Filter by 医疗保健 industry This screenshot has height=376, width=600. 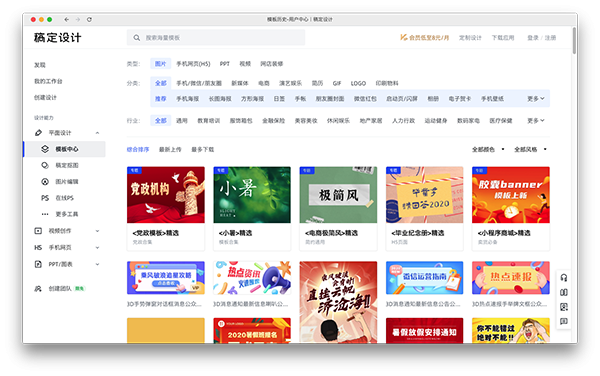click(x=501, y=120)
